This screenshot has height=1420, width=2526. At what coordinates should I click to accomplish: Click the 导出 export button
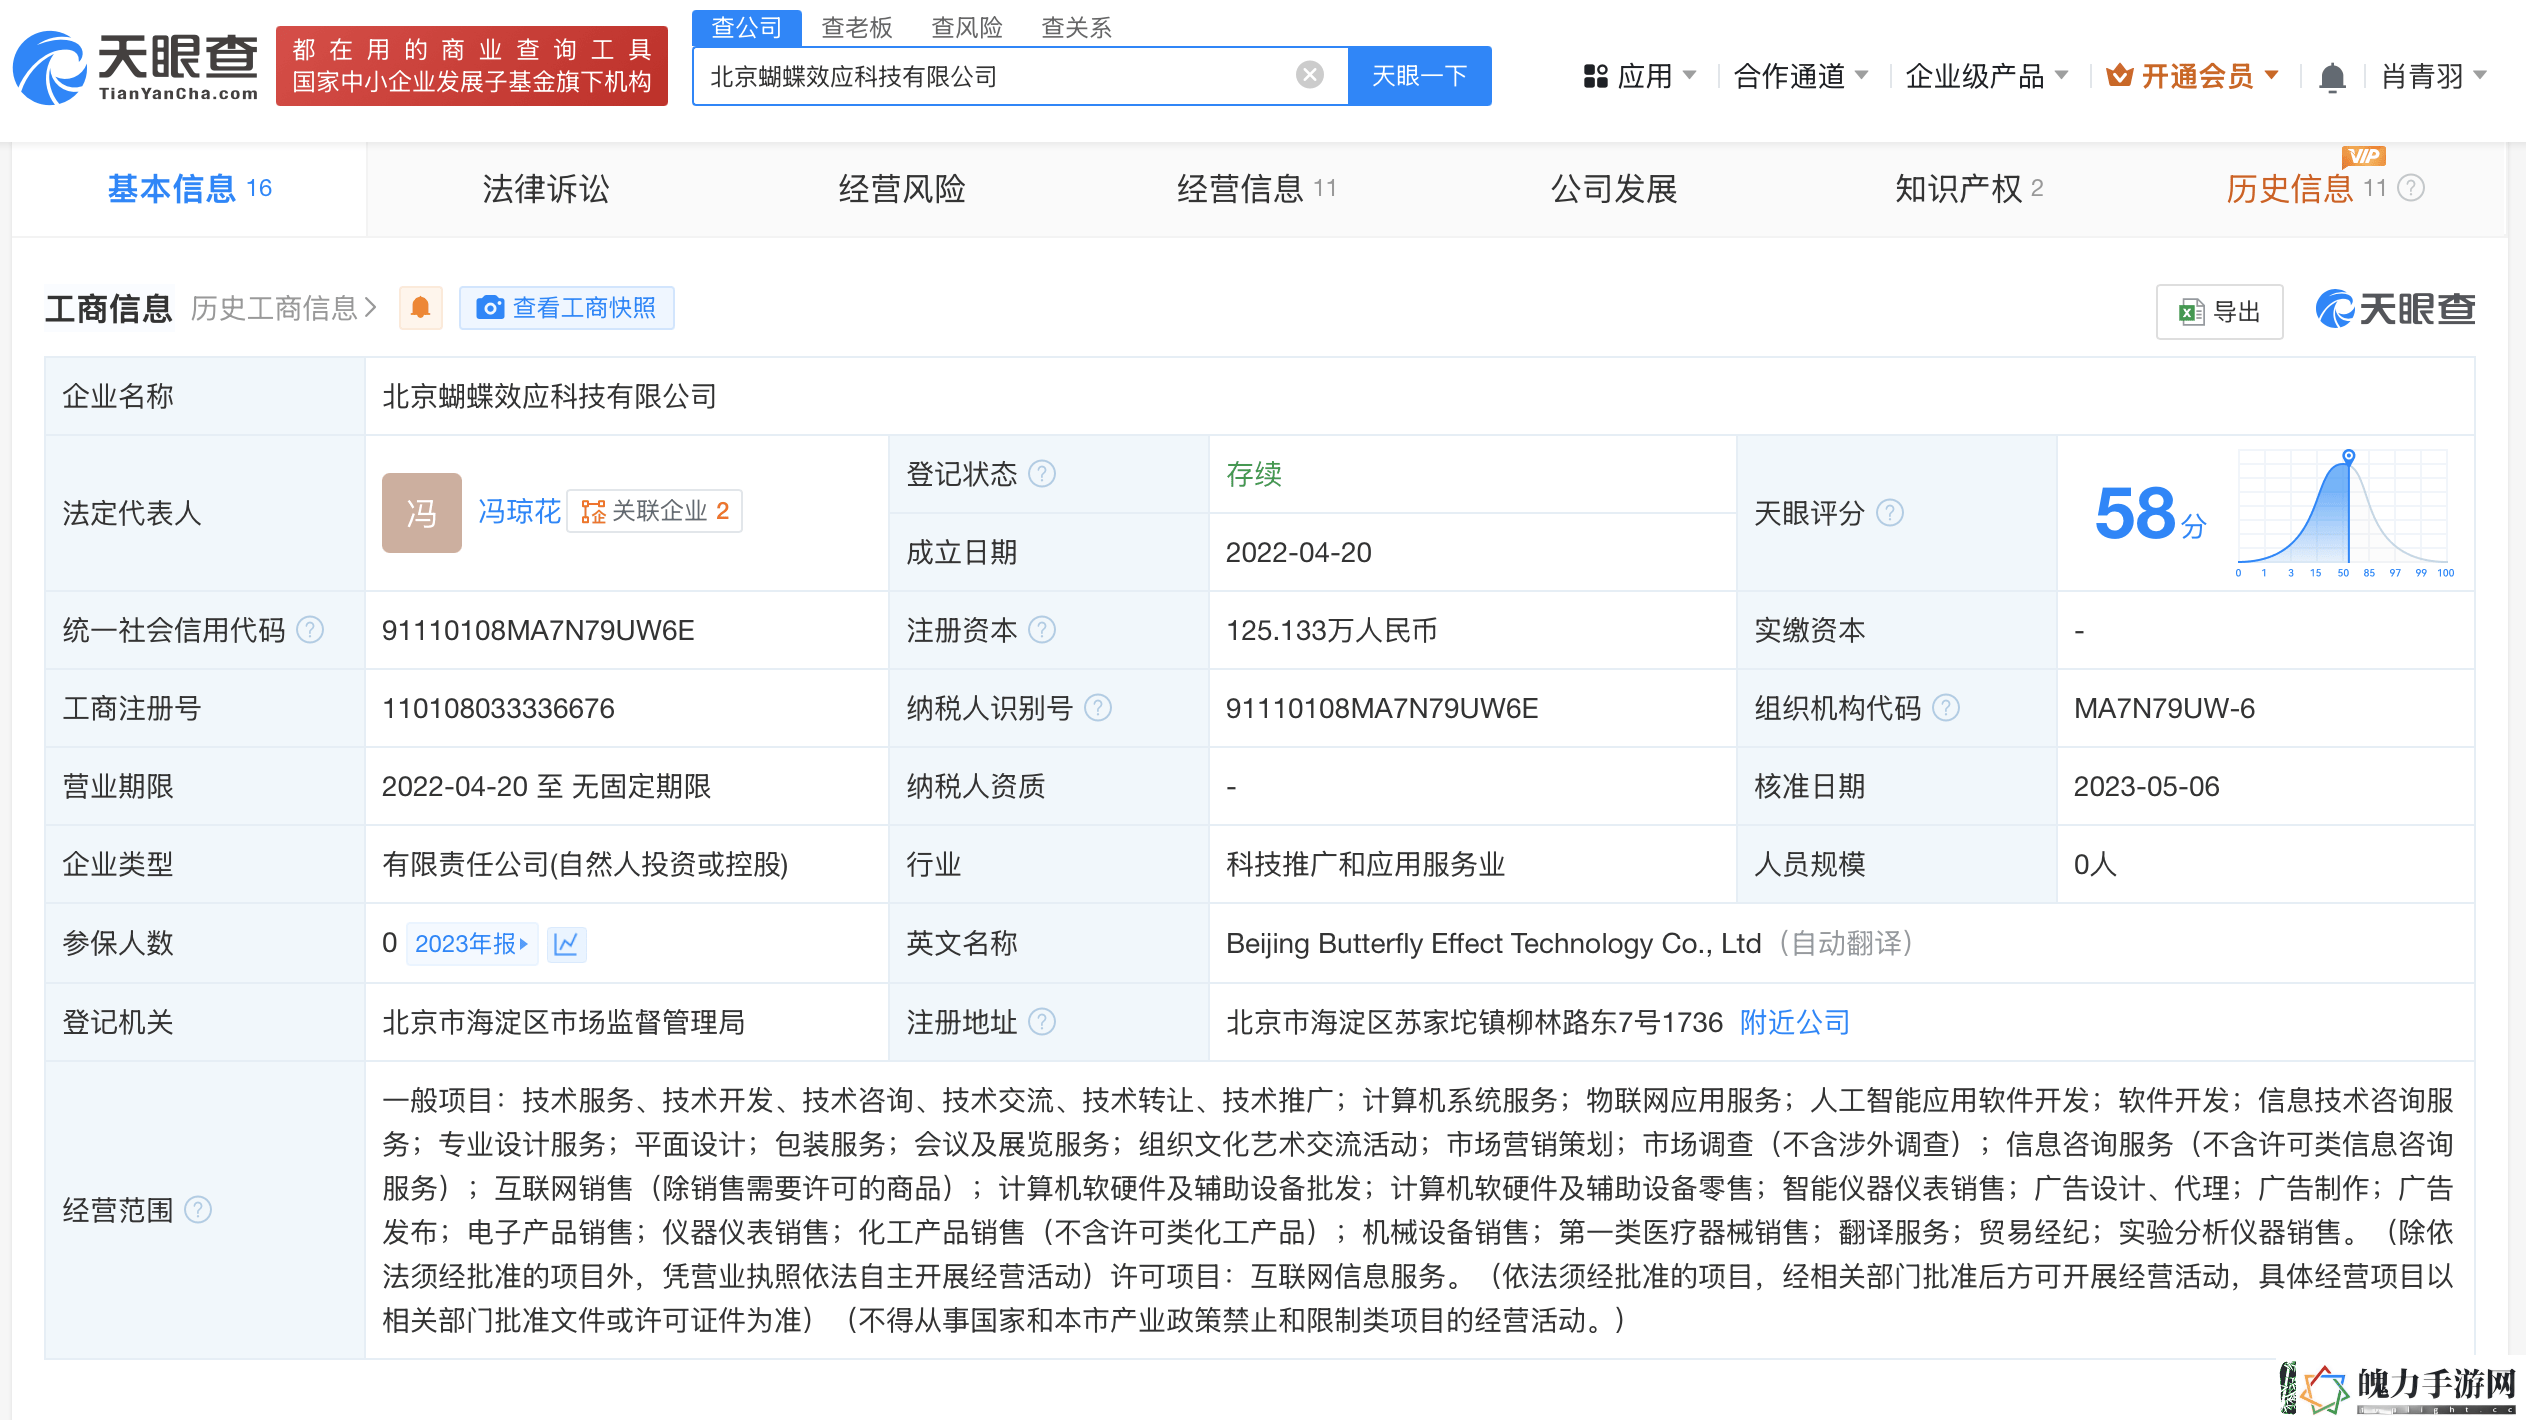[2219, 312]
